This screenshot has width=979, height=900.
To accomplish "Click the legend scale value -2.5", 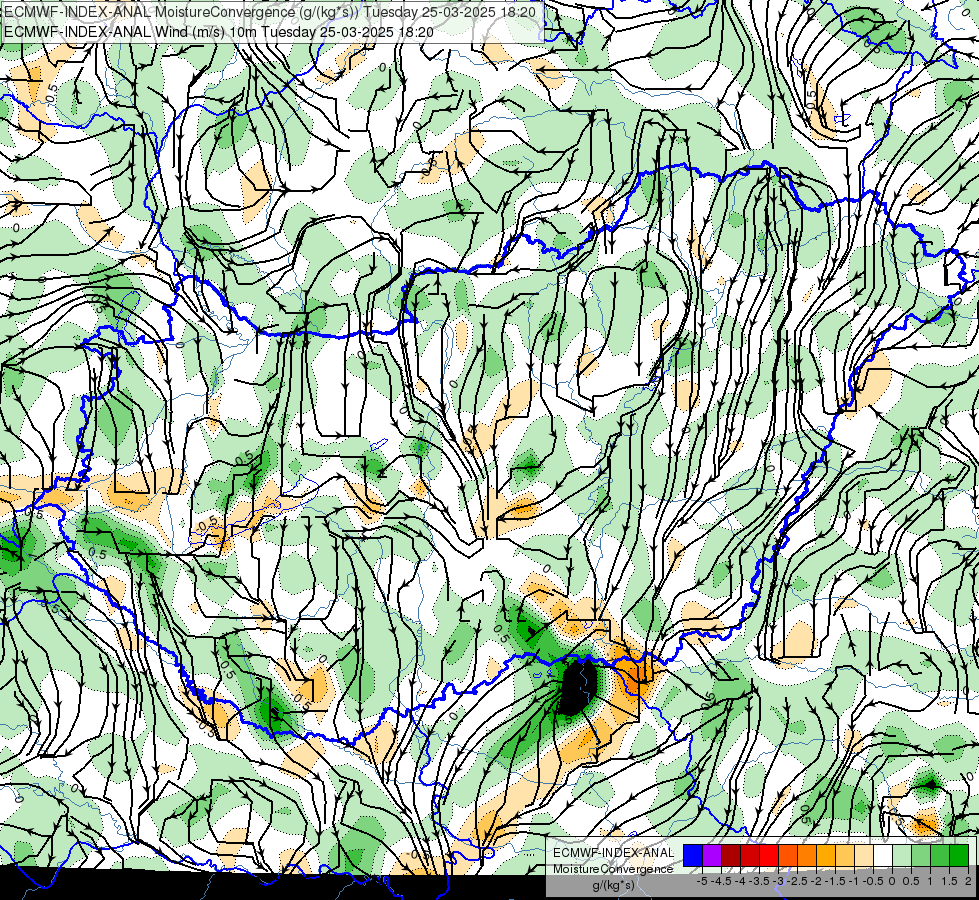I will 797,881.
